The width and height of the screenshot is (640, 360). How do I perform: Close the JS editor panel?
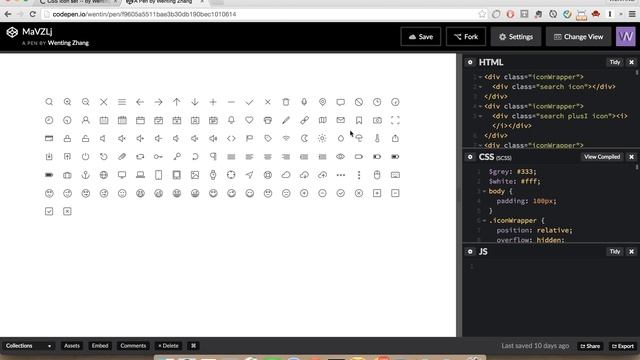[631, 251]
